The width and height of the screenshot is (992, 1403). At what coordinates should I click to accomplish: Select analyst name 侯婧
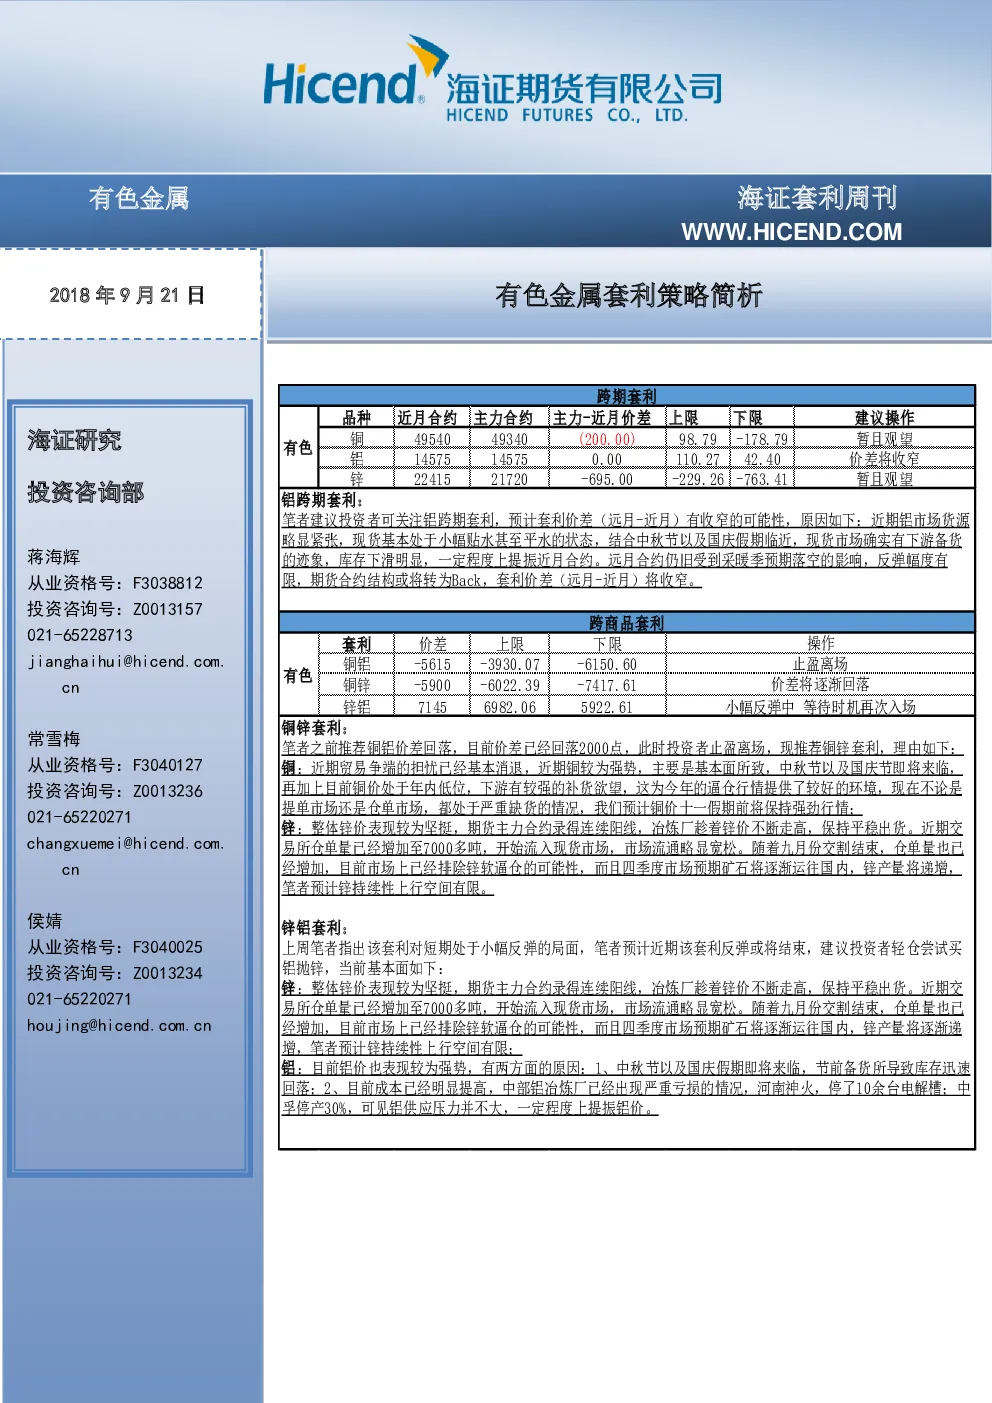pyautogui.click(x=45, y=921)
